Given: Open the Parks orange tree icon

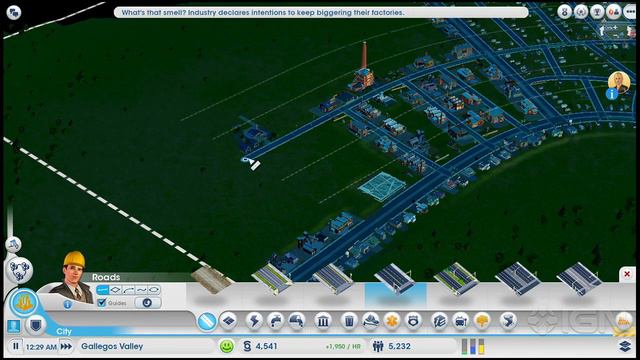Looking at the screenshot, I should (x=482, y=321).
